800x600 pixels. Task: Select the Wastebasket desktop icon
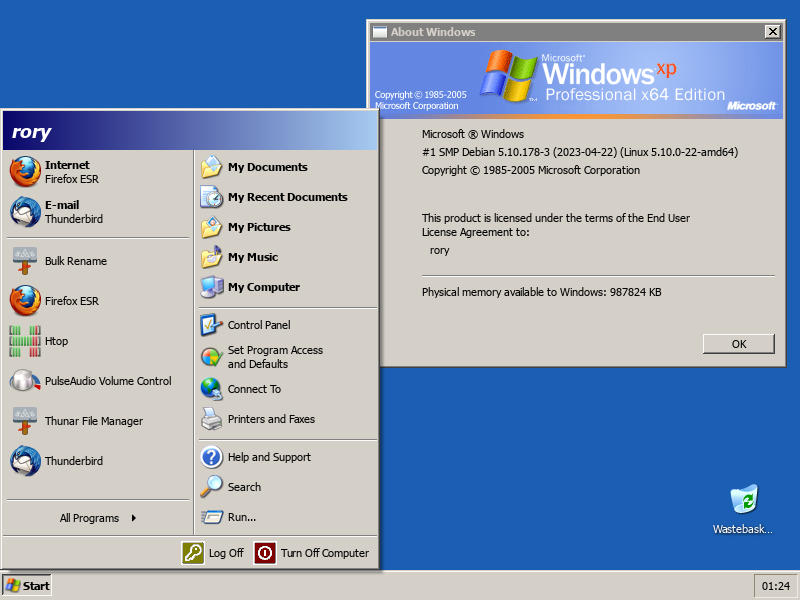pos(744,499)
